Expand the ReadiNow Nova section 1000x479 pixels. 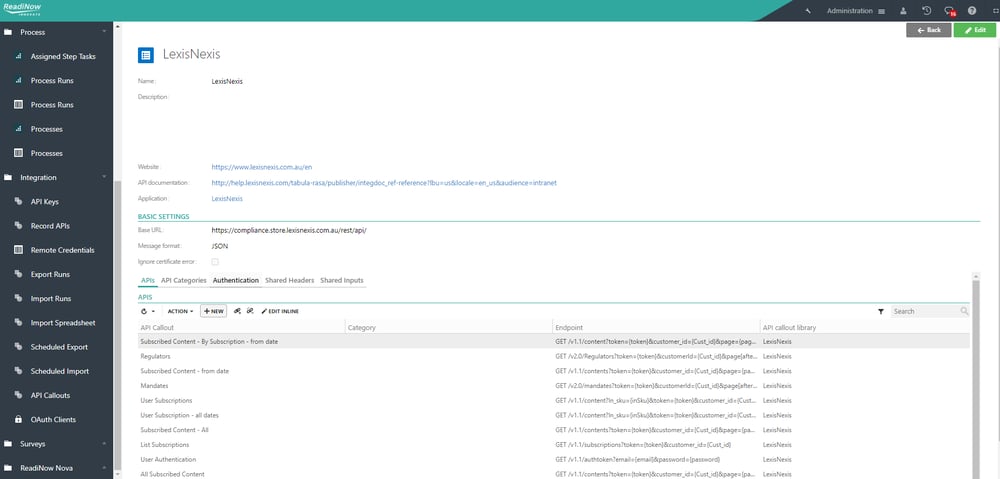104,468
